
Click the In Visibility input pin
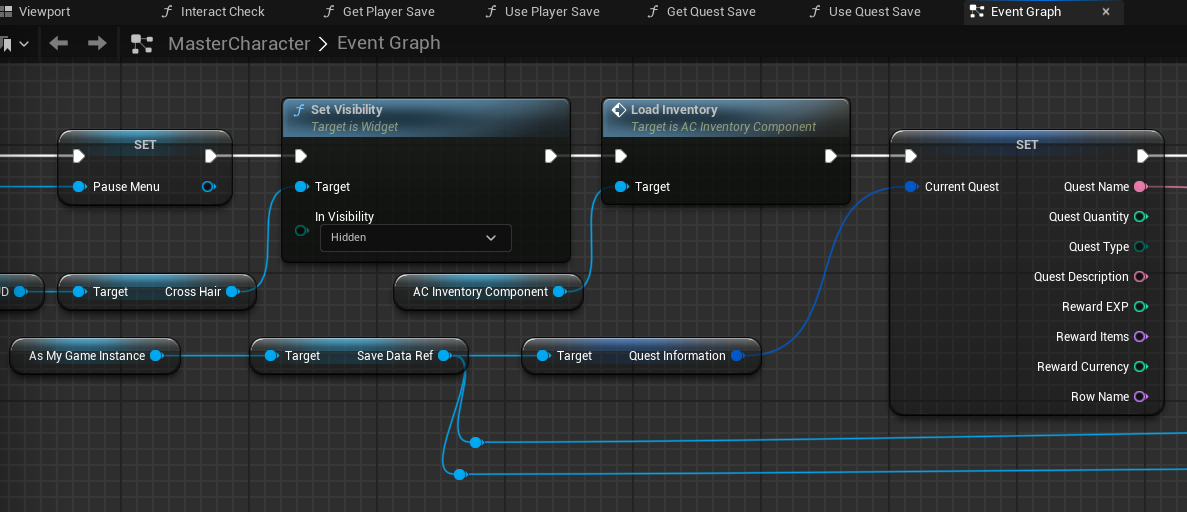tap(301, 230)
